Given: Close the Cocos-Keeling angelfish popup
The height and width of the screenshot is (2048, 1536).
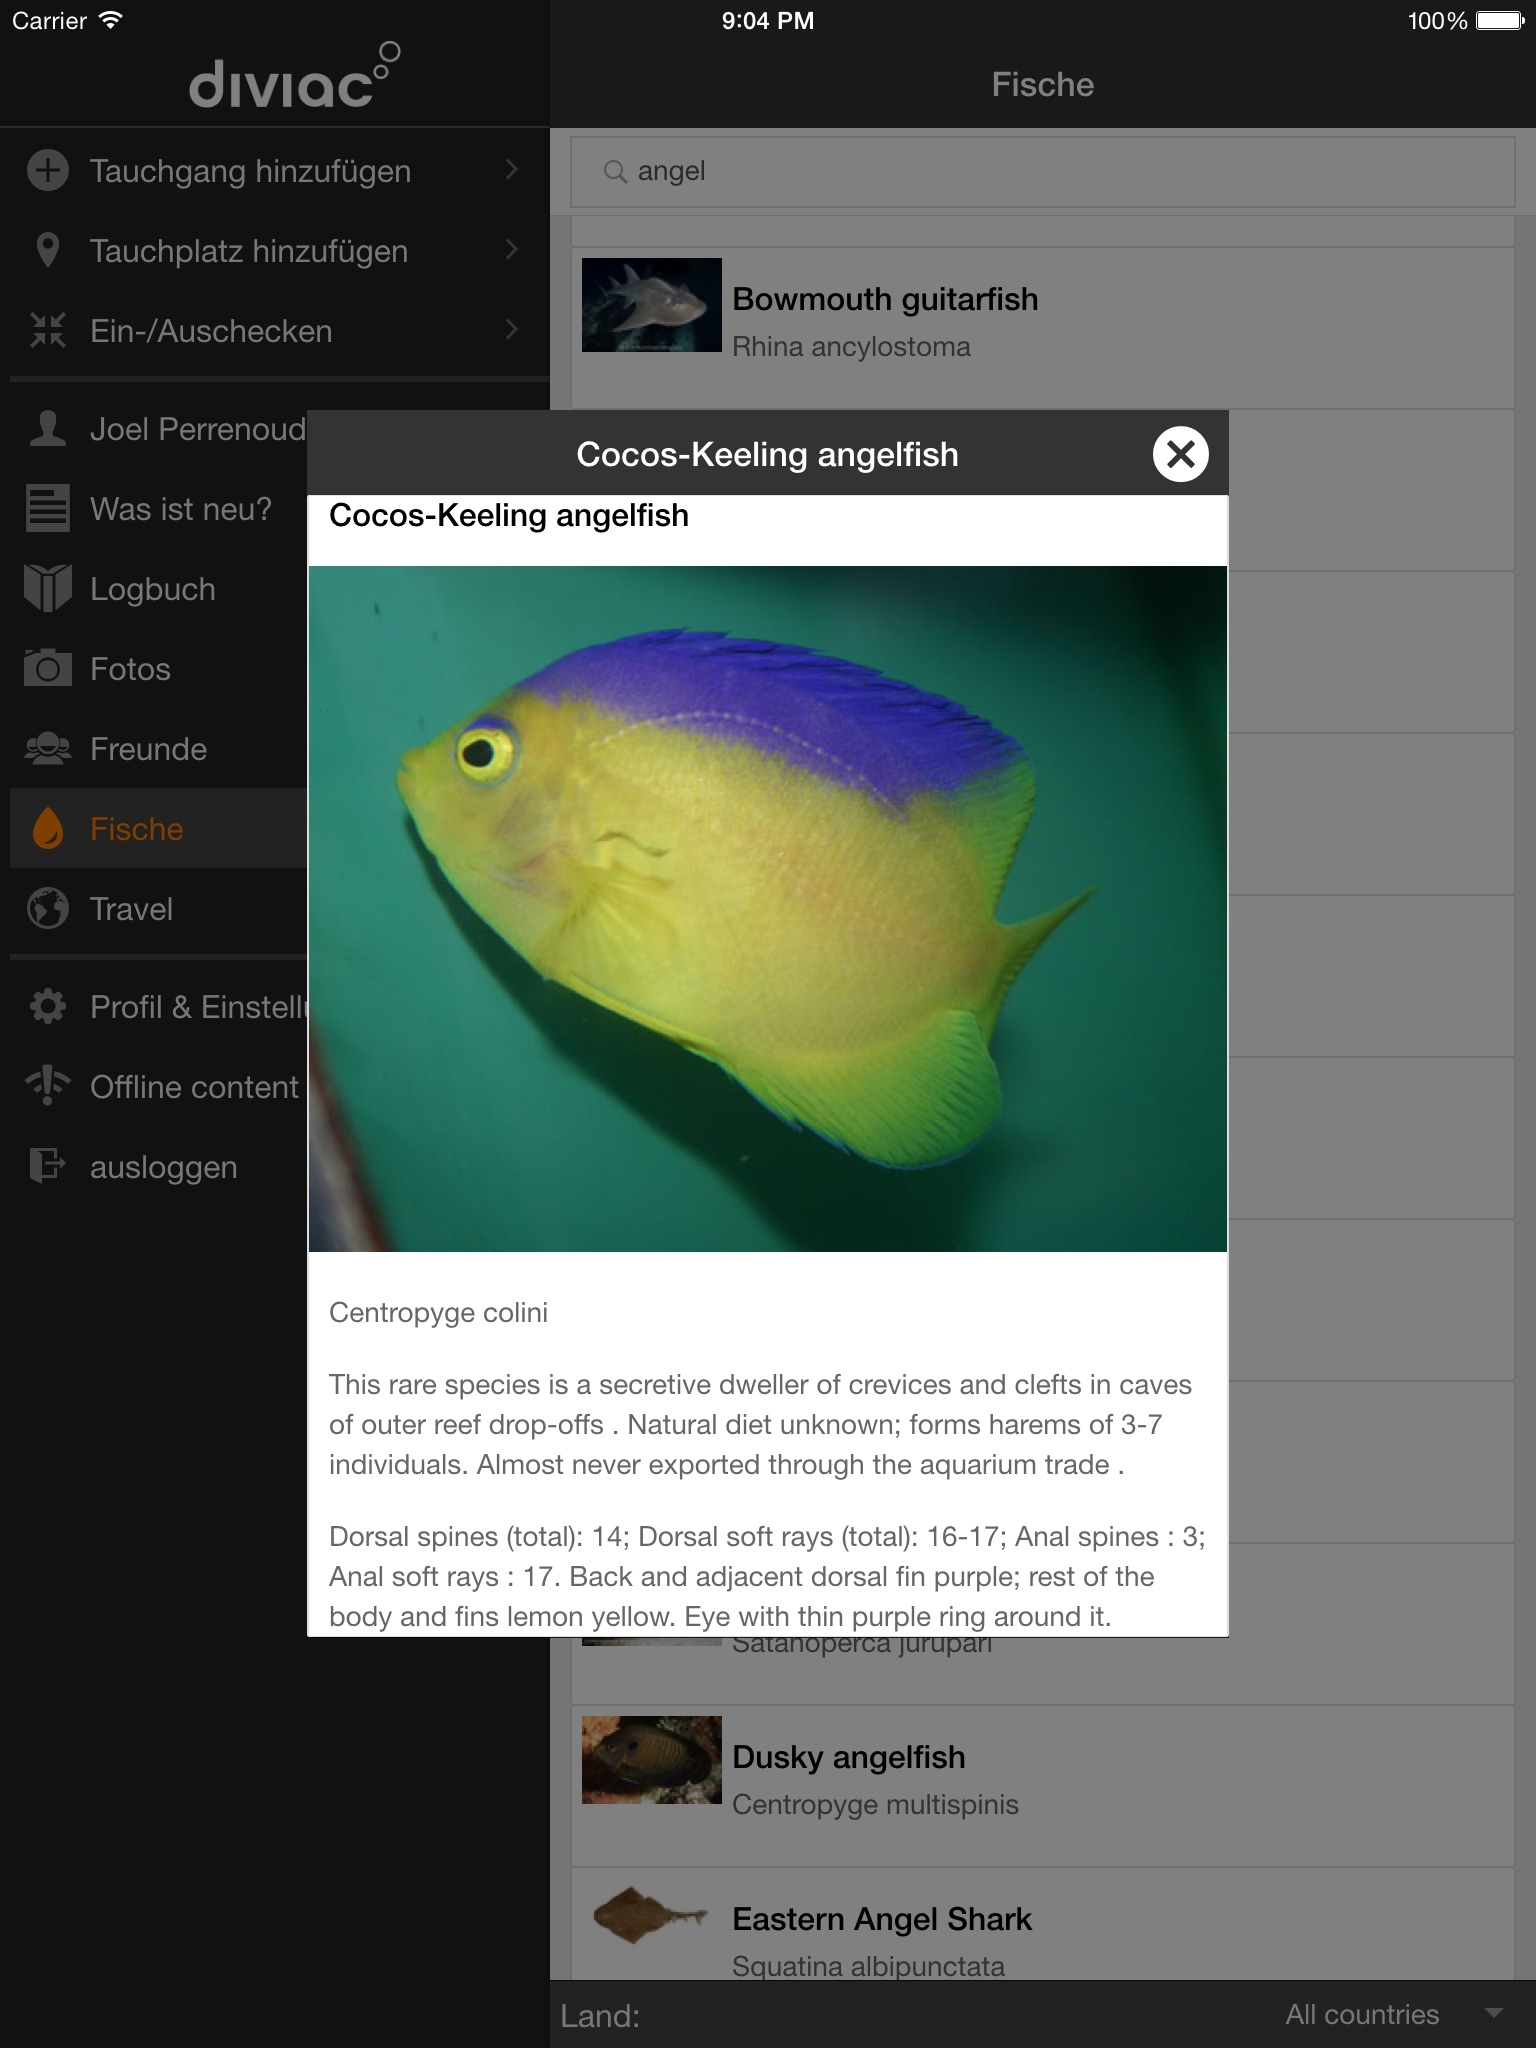Looking at the screenshot, I should pos(1180,454).
